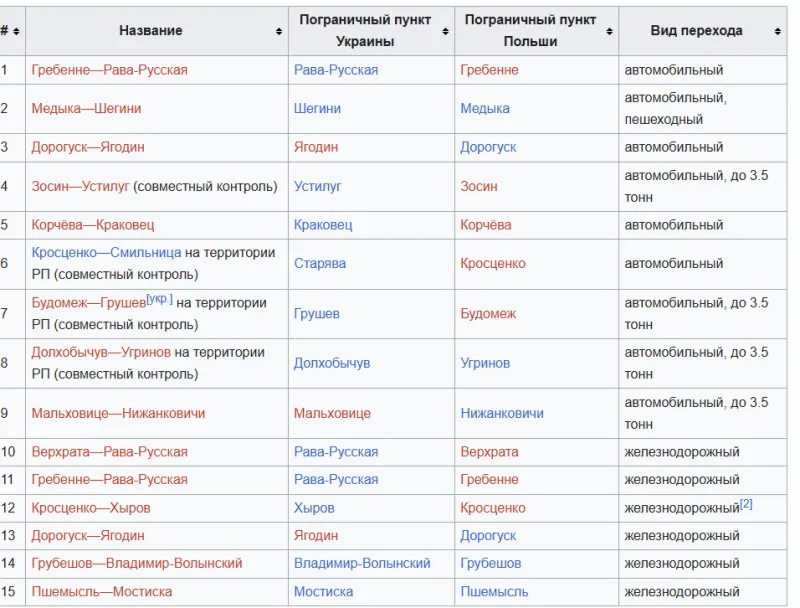
Task: Click the Нижанковичи link
Action: [502, 413]
